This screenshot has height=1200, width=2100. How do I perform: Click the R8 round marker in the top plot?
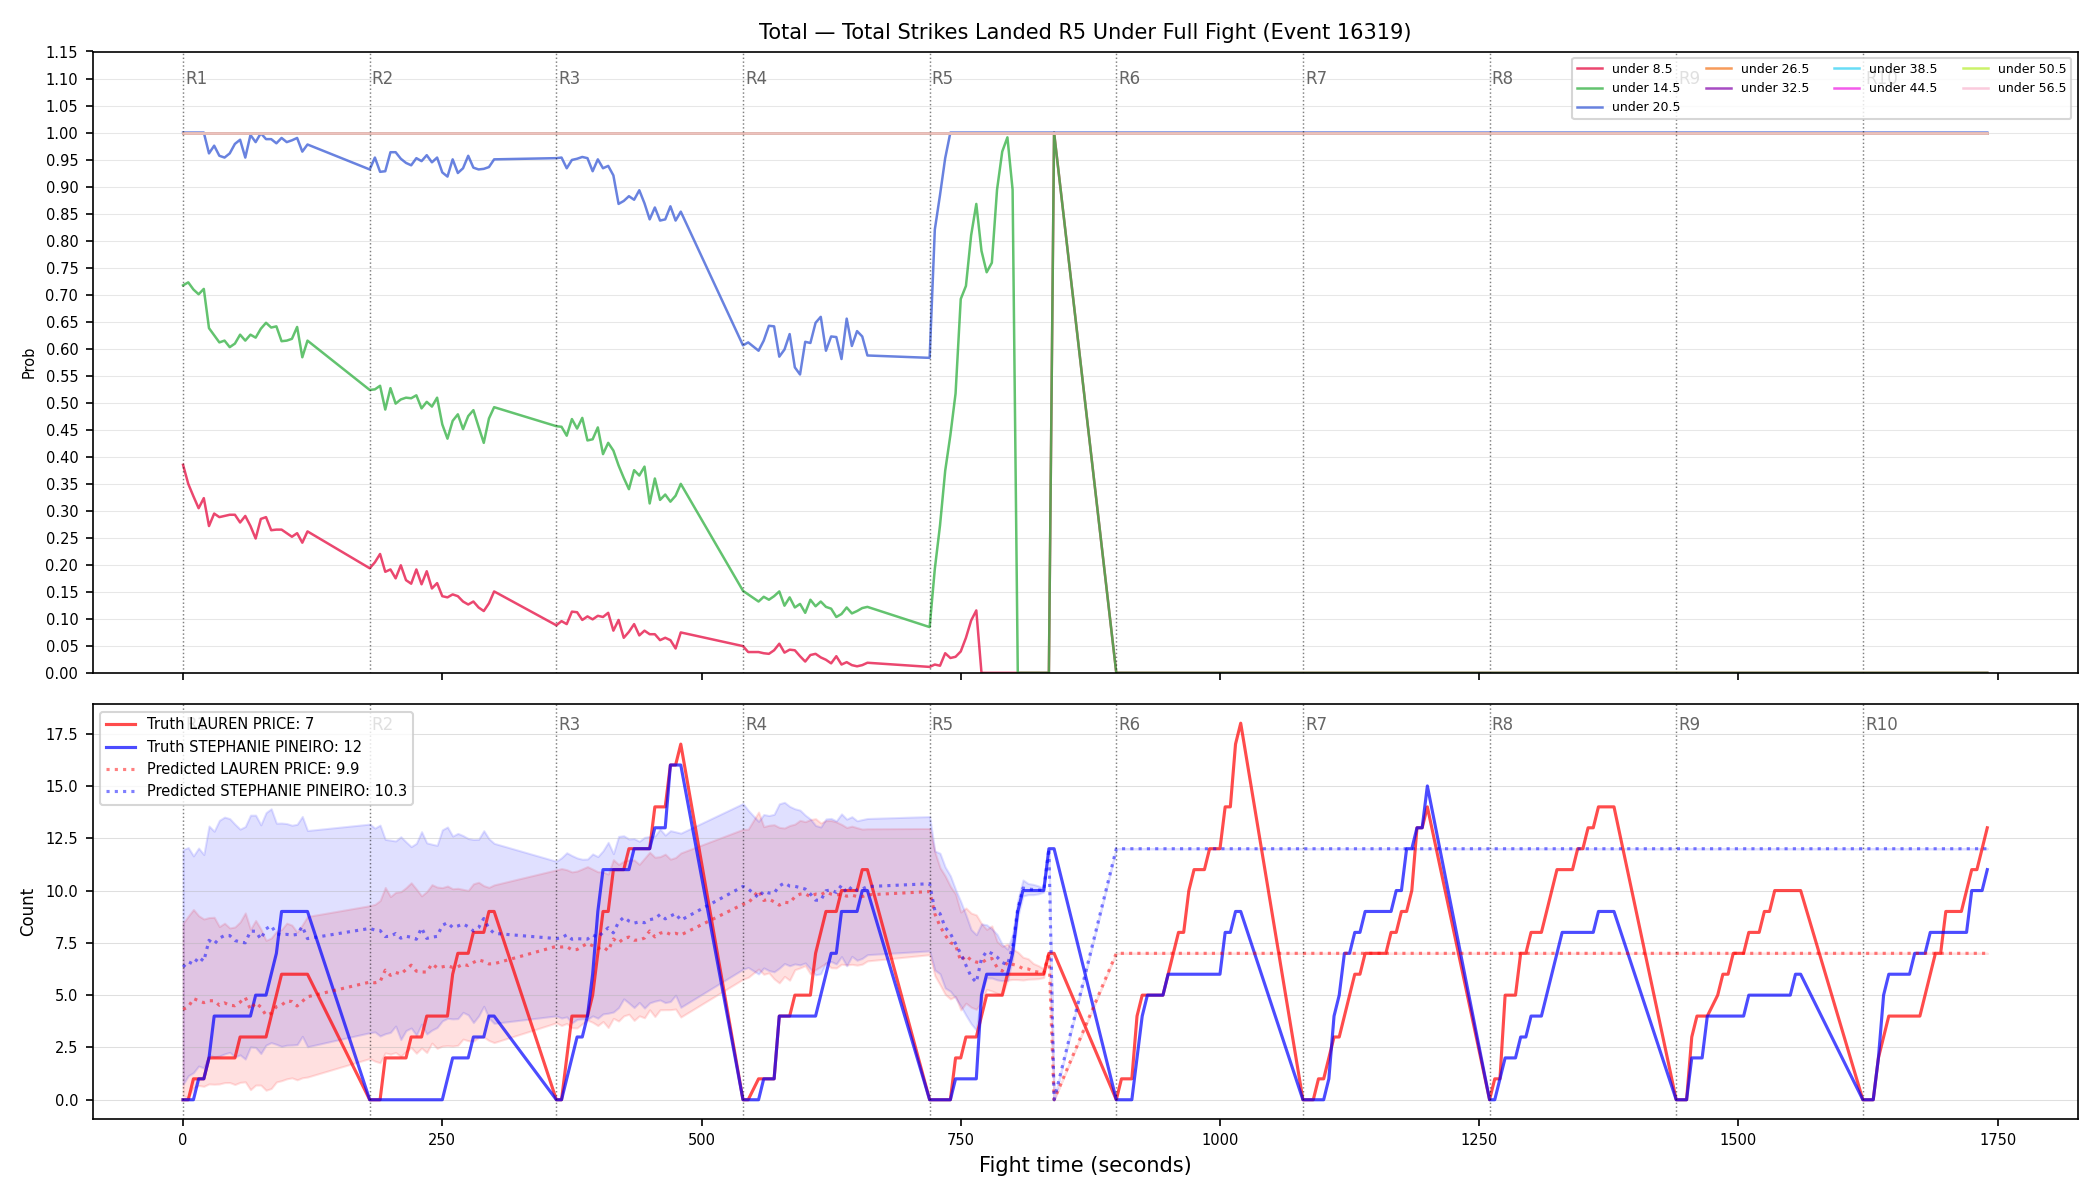click(x=1502, y=78)
